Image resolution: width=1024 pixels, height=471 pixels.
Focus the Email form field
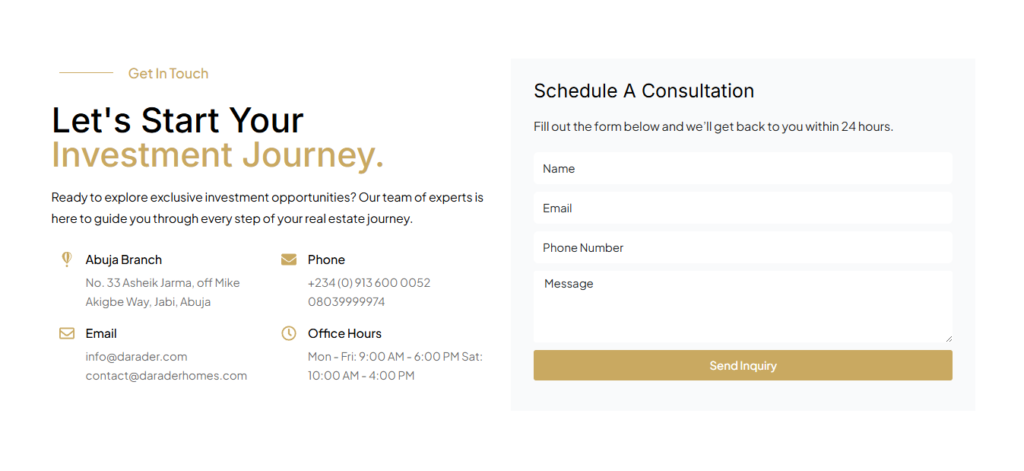point(742,209)
